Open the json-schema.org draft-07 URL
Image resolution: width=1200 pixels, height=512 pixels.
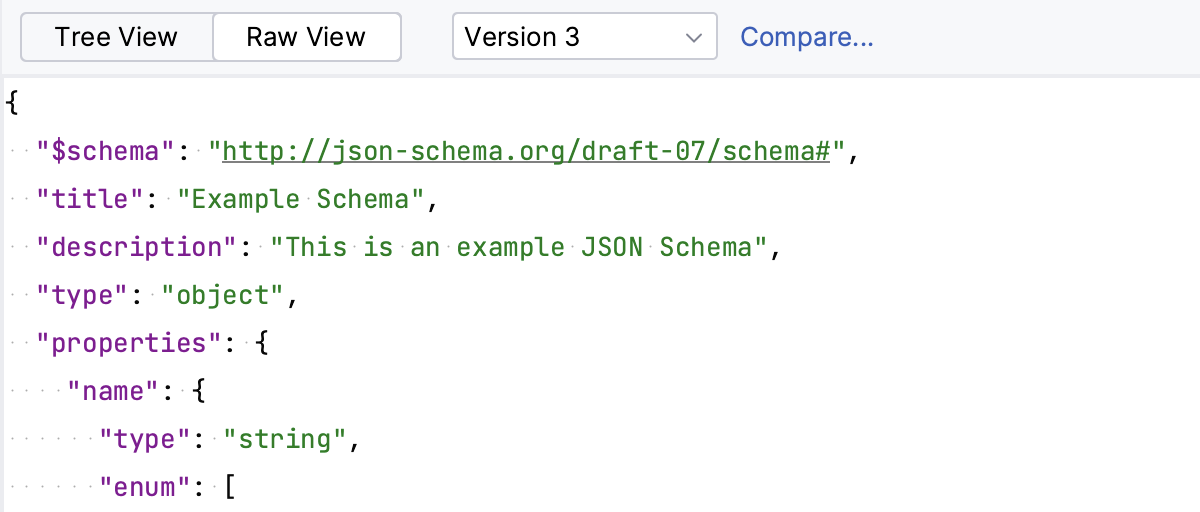(526, 152)
